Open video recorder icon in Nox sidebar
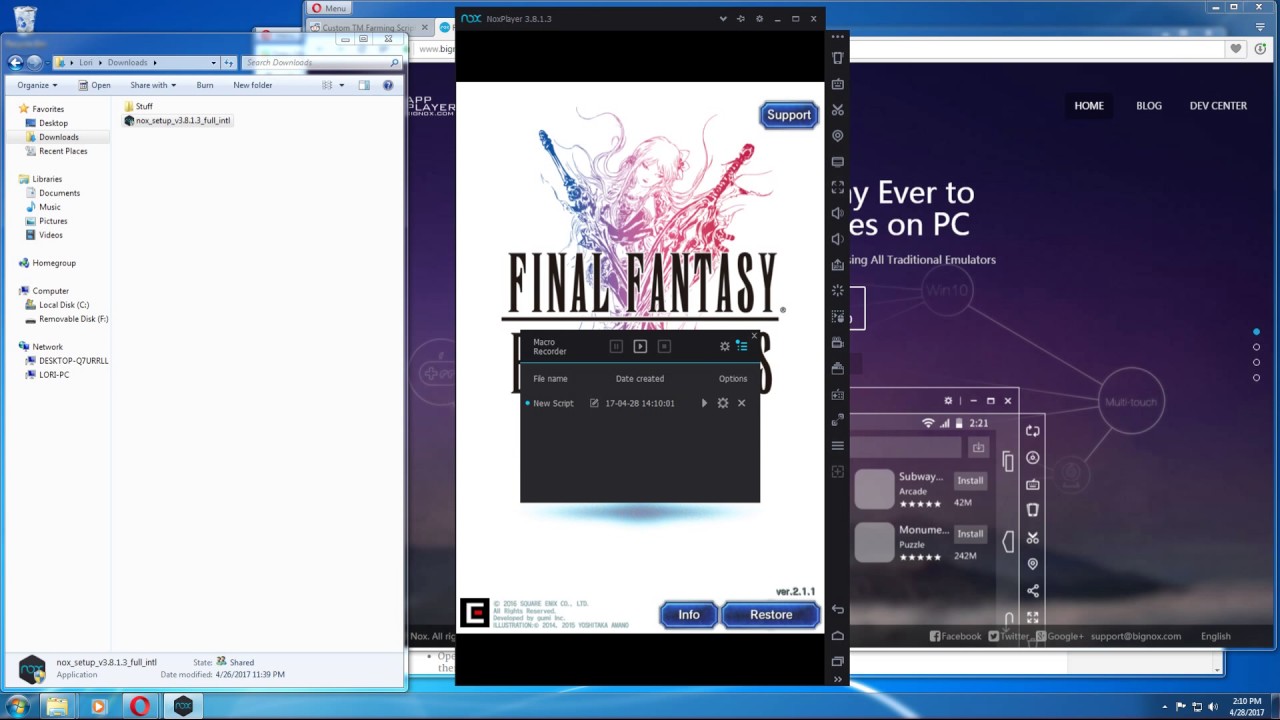The width and height of the screenshot is (1280, 720). (838, 342)
